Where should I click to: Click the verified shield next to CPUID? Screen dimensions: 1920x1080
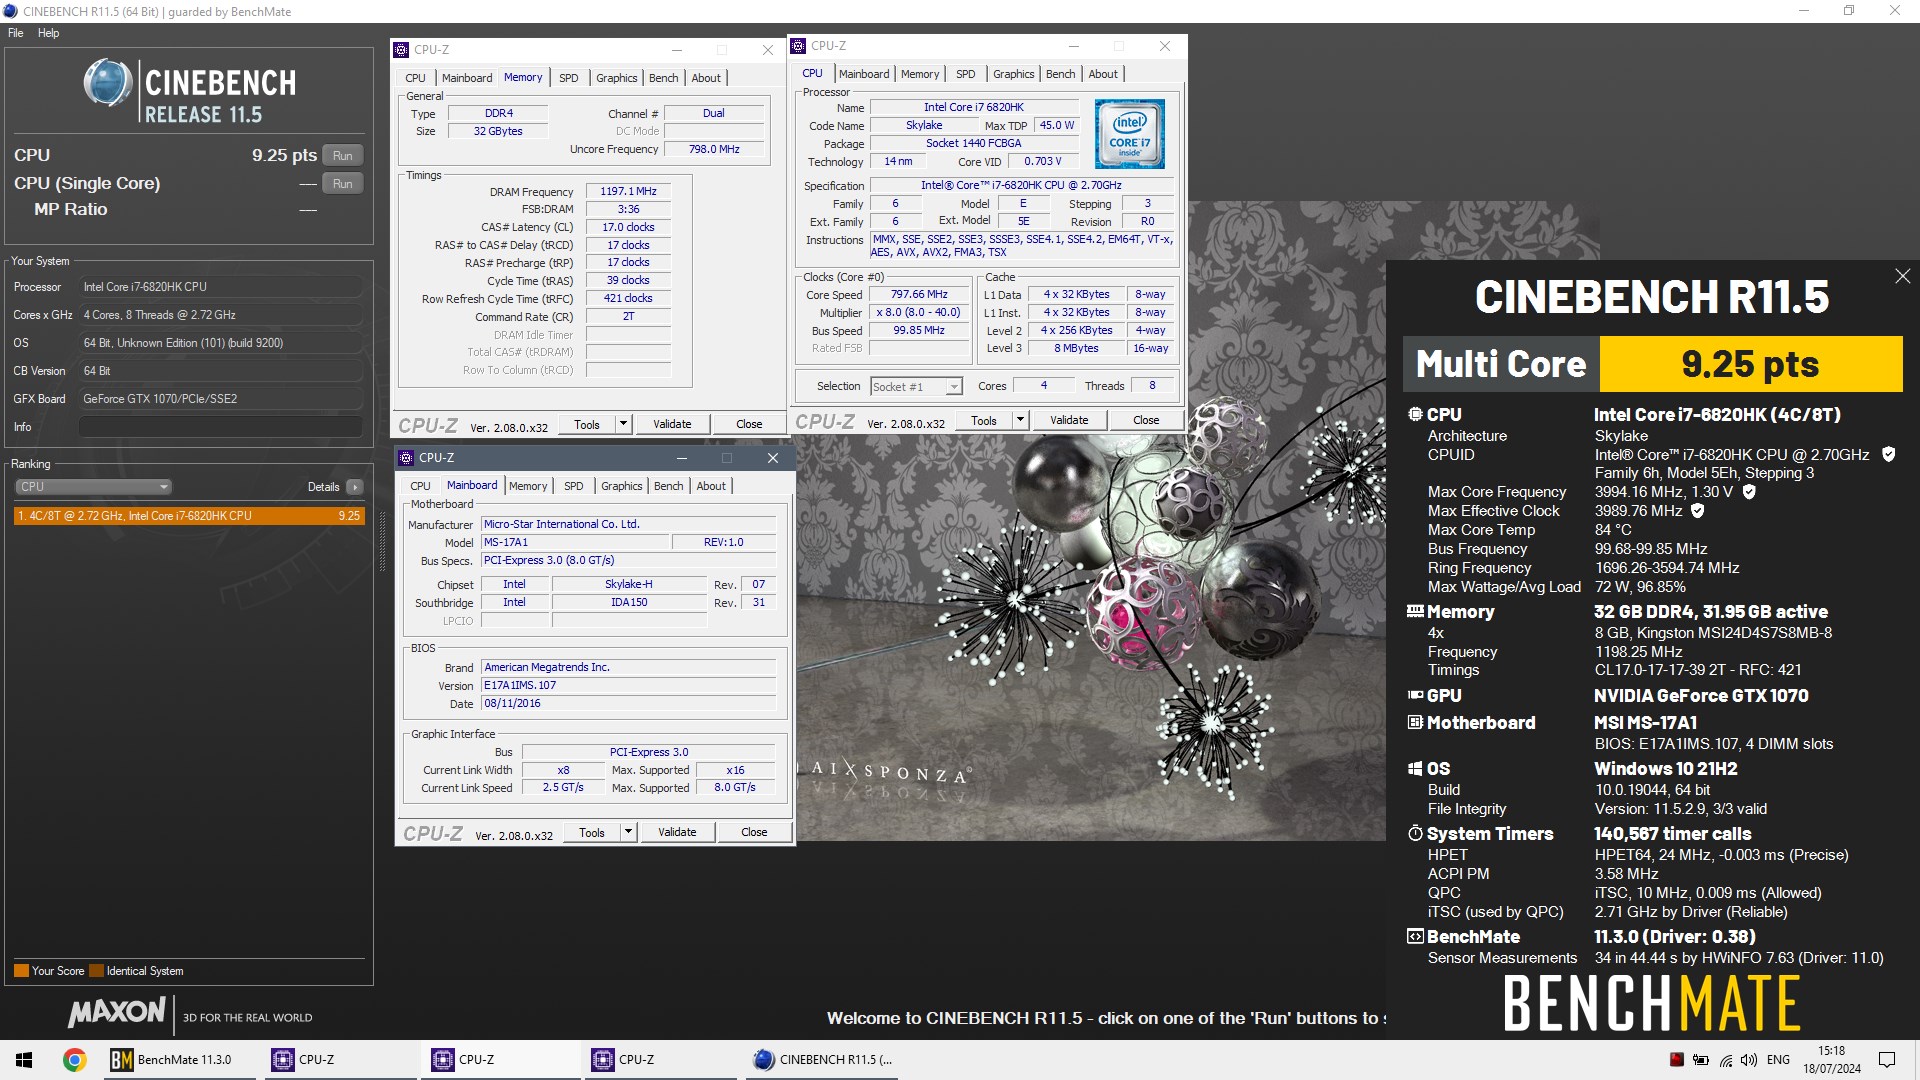[x=1888, y=454]
